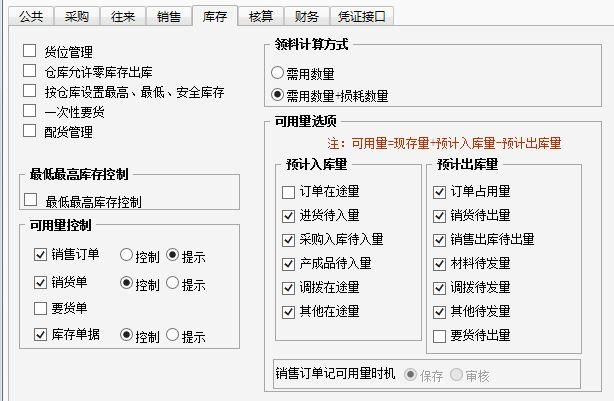Click the 库存 tab
Viewport: 614px width, 401px height.
[215, 16]
